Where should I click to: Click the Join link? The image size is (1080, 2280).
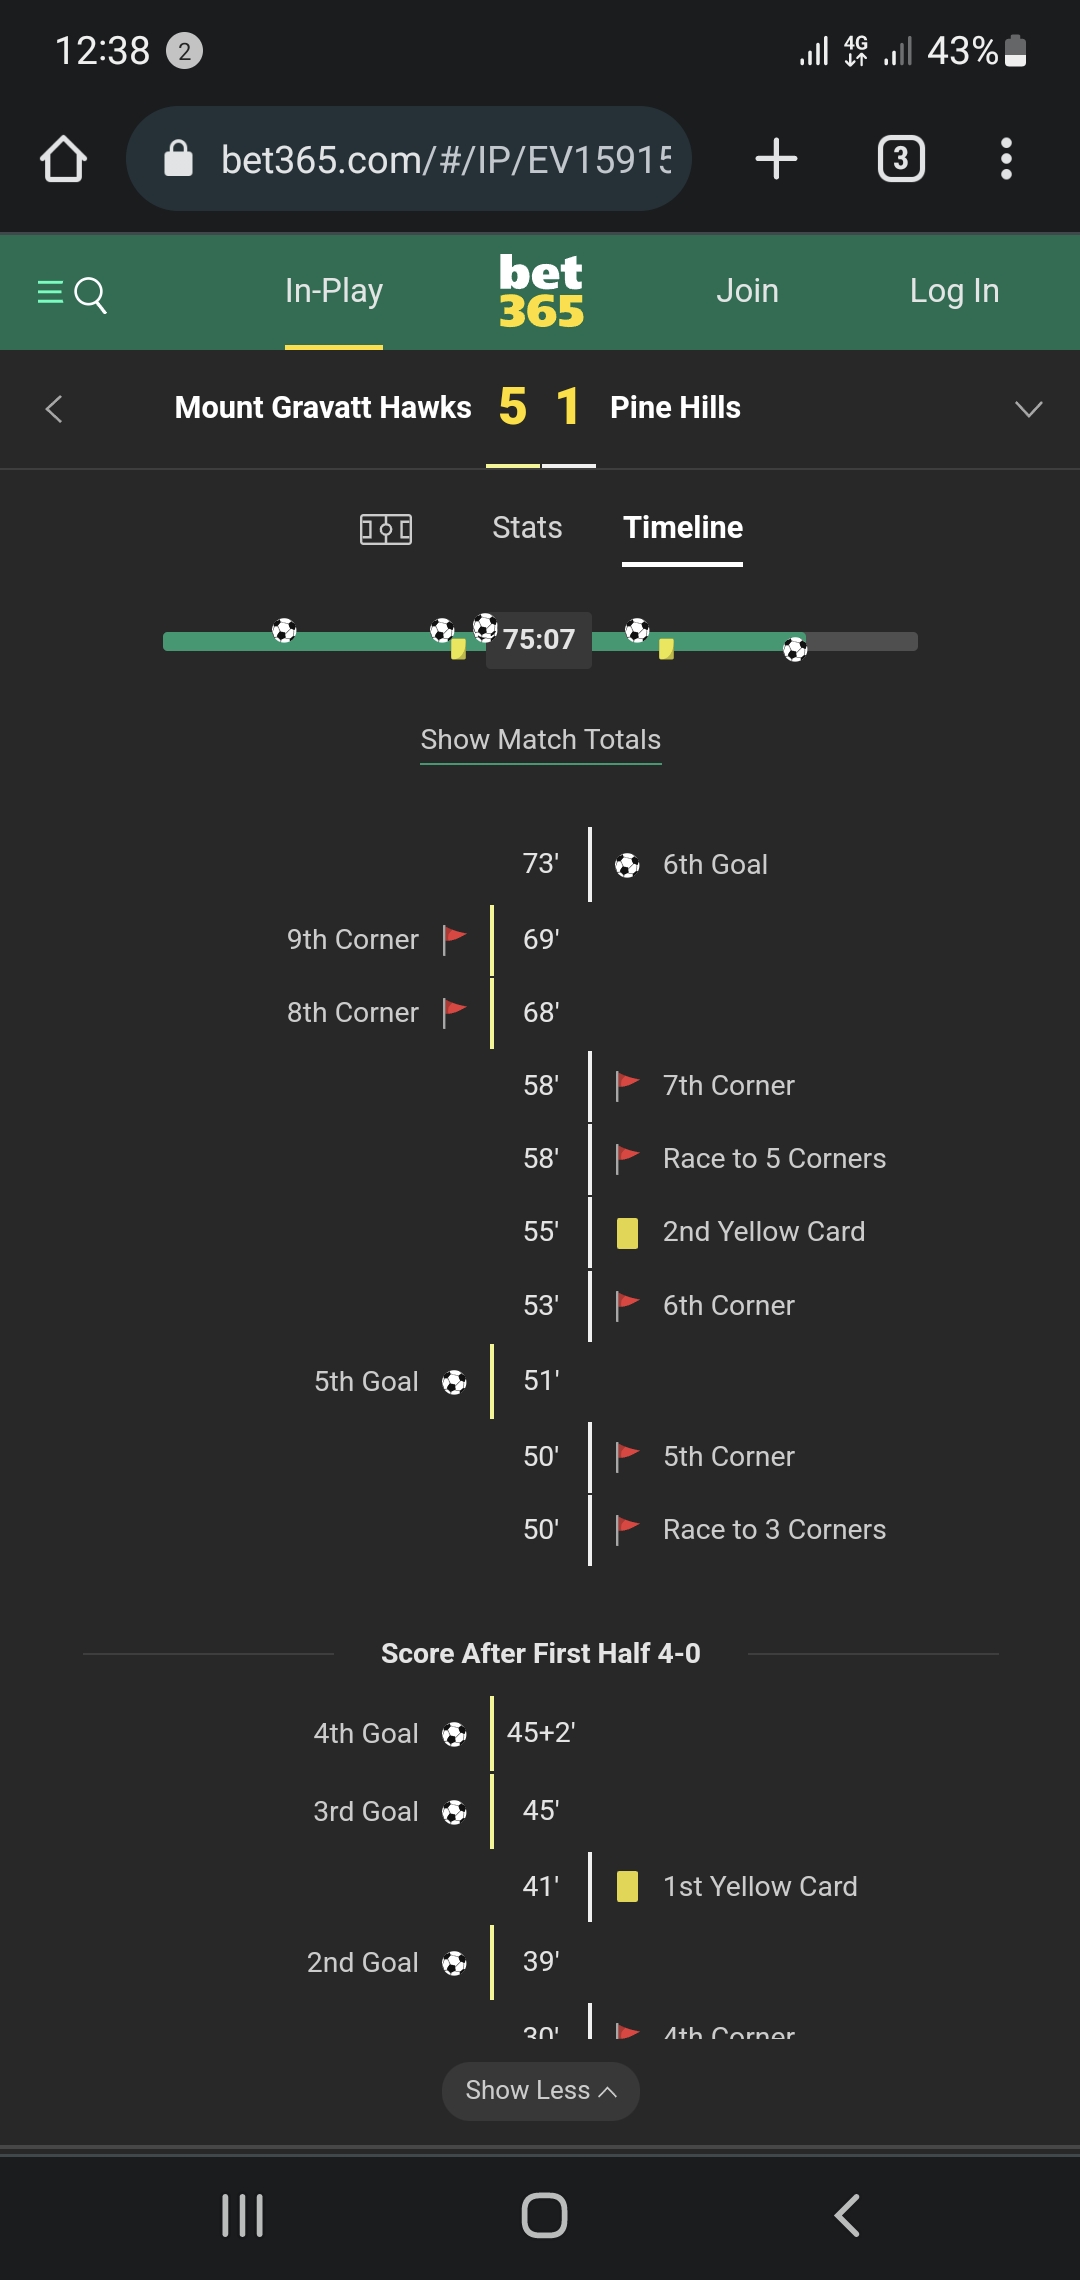[x=747, y=291]
